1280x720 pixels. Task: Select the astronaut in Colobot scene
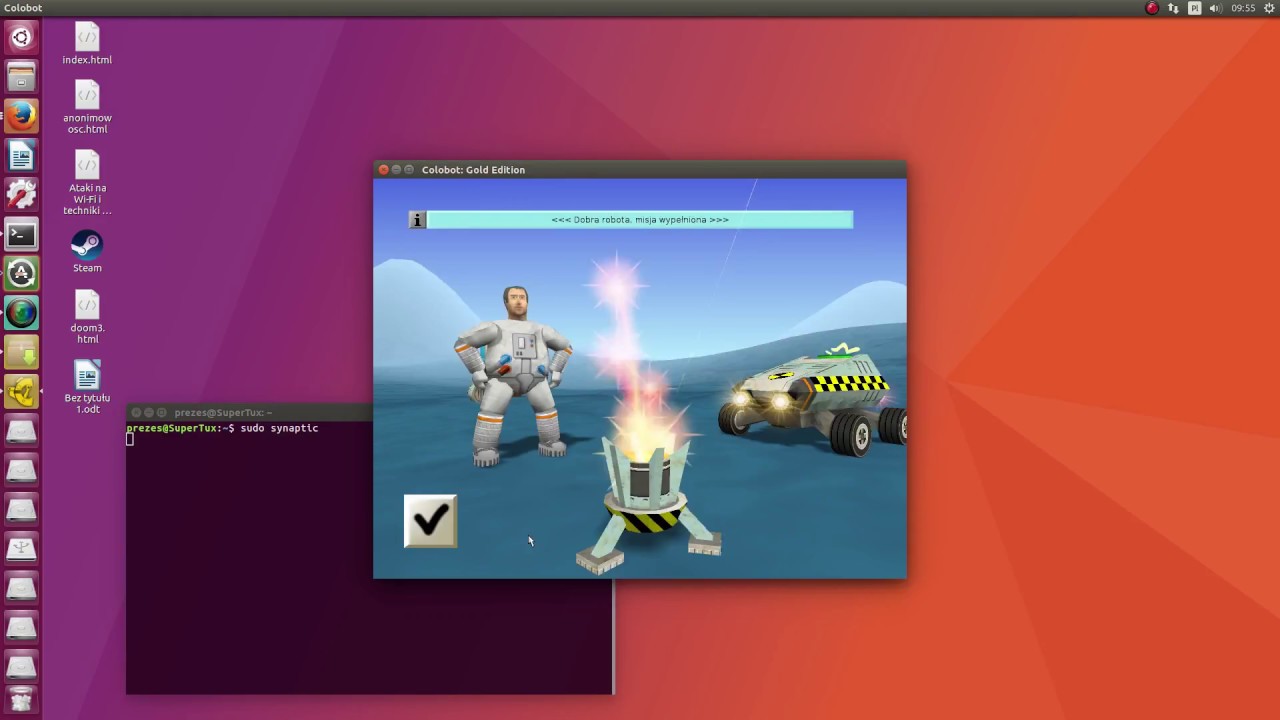[x=513, y=376]
